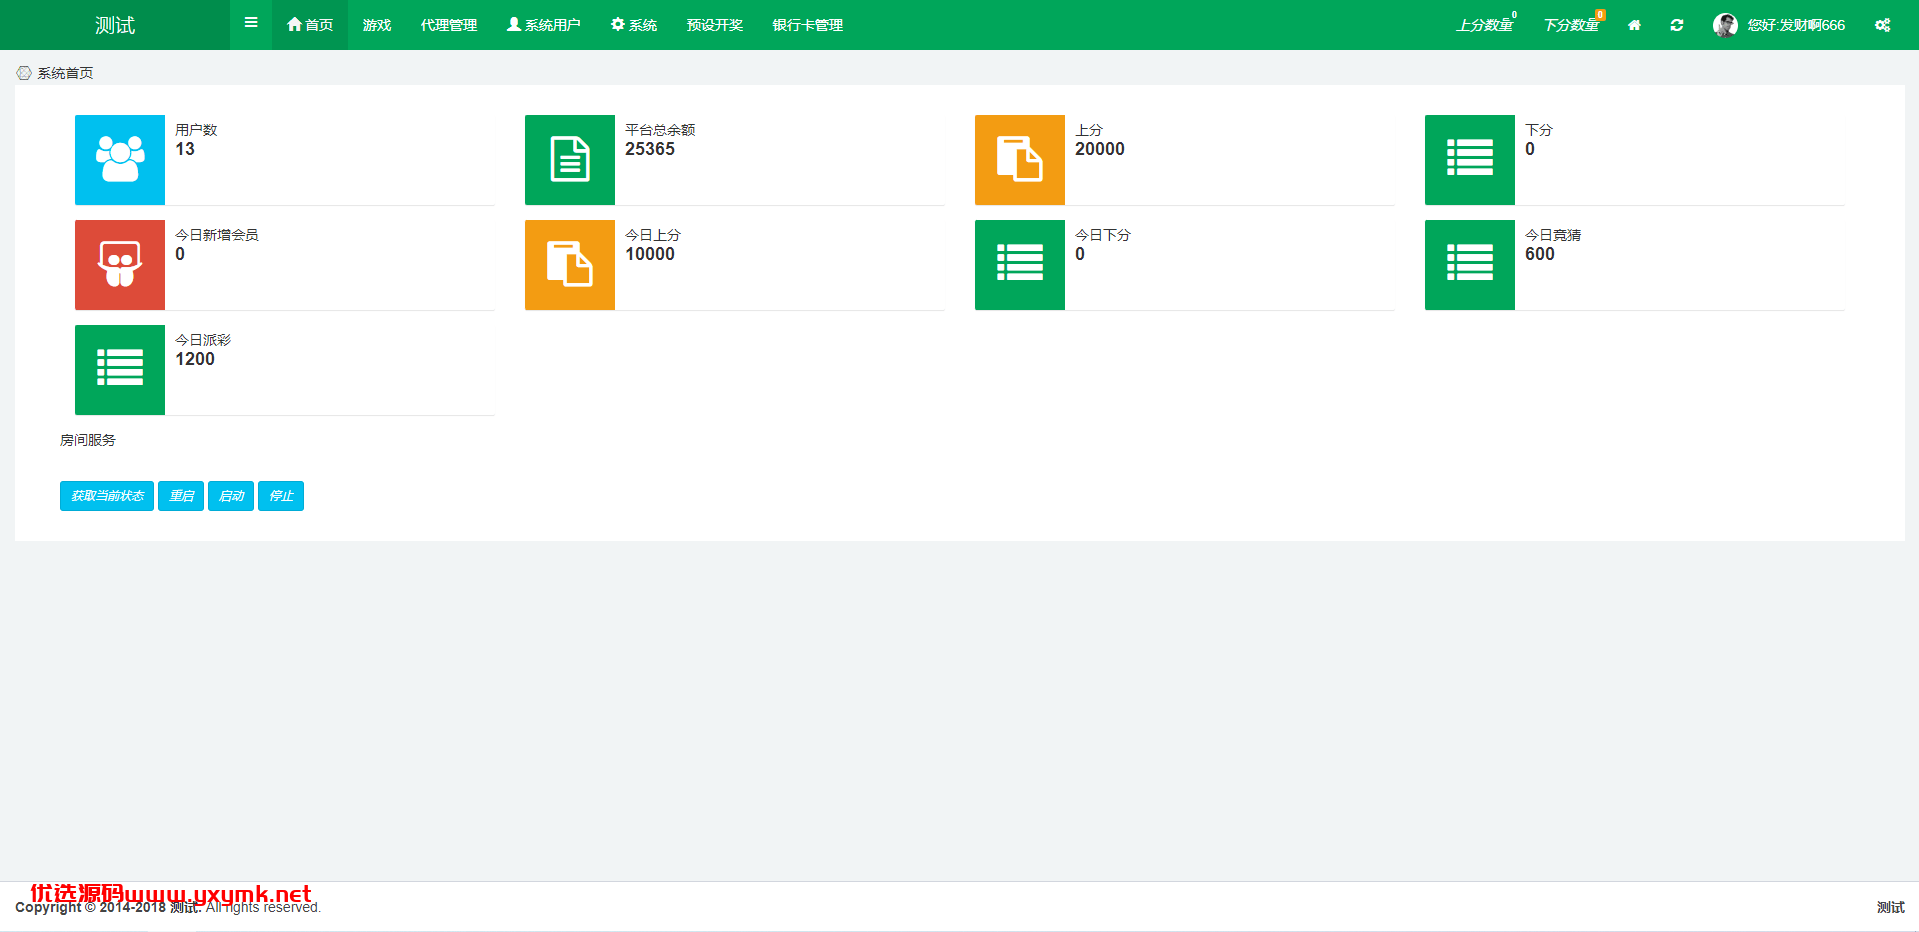1919x932 pixels.
Task: Expand the 游戏 menu in navbar
Action: pos(377,25)
